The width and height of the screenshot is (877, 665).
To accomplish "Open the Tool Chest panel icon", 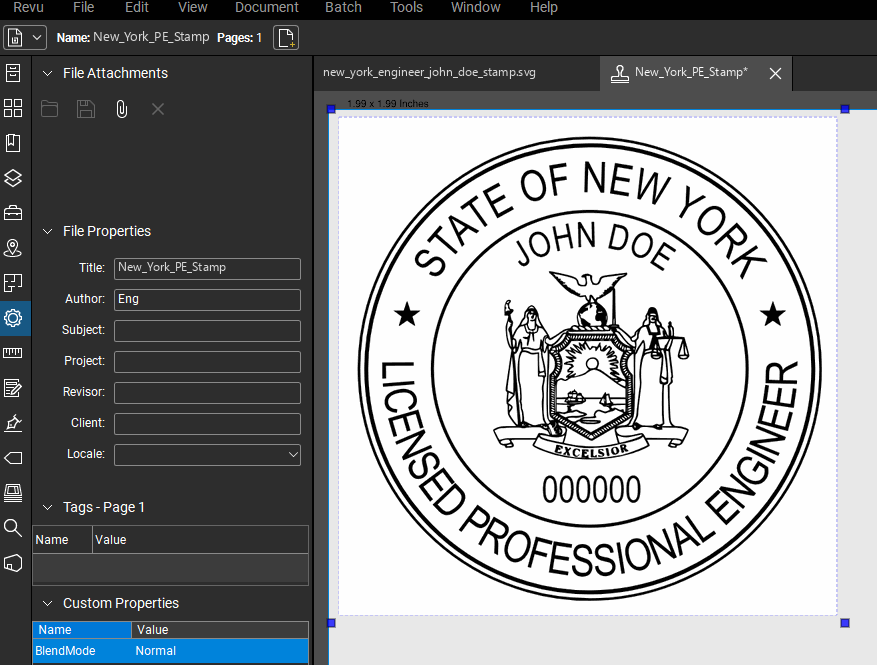I will coord(13,213).
